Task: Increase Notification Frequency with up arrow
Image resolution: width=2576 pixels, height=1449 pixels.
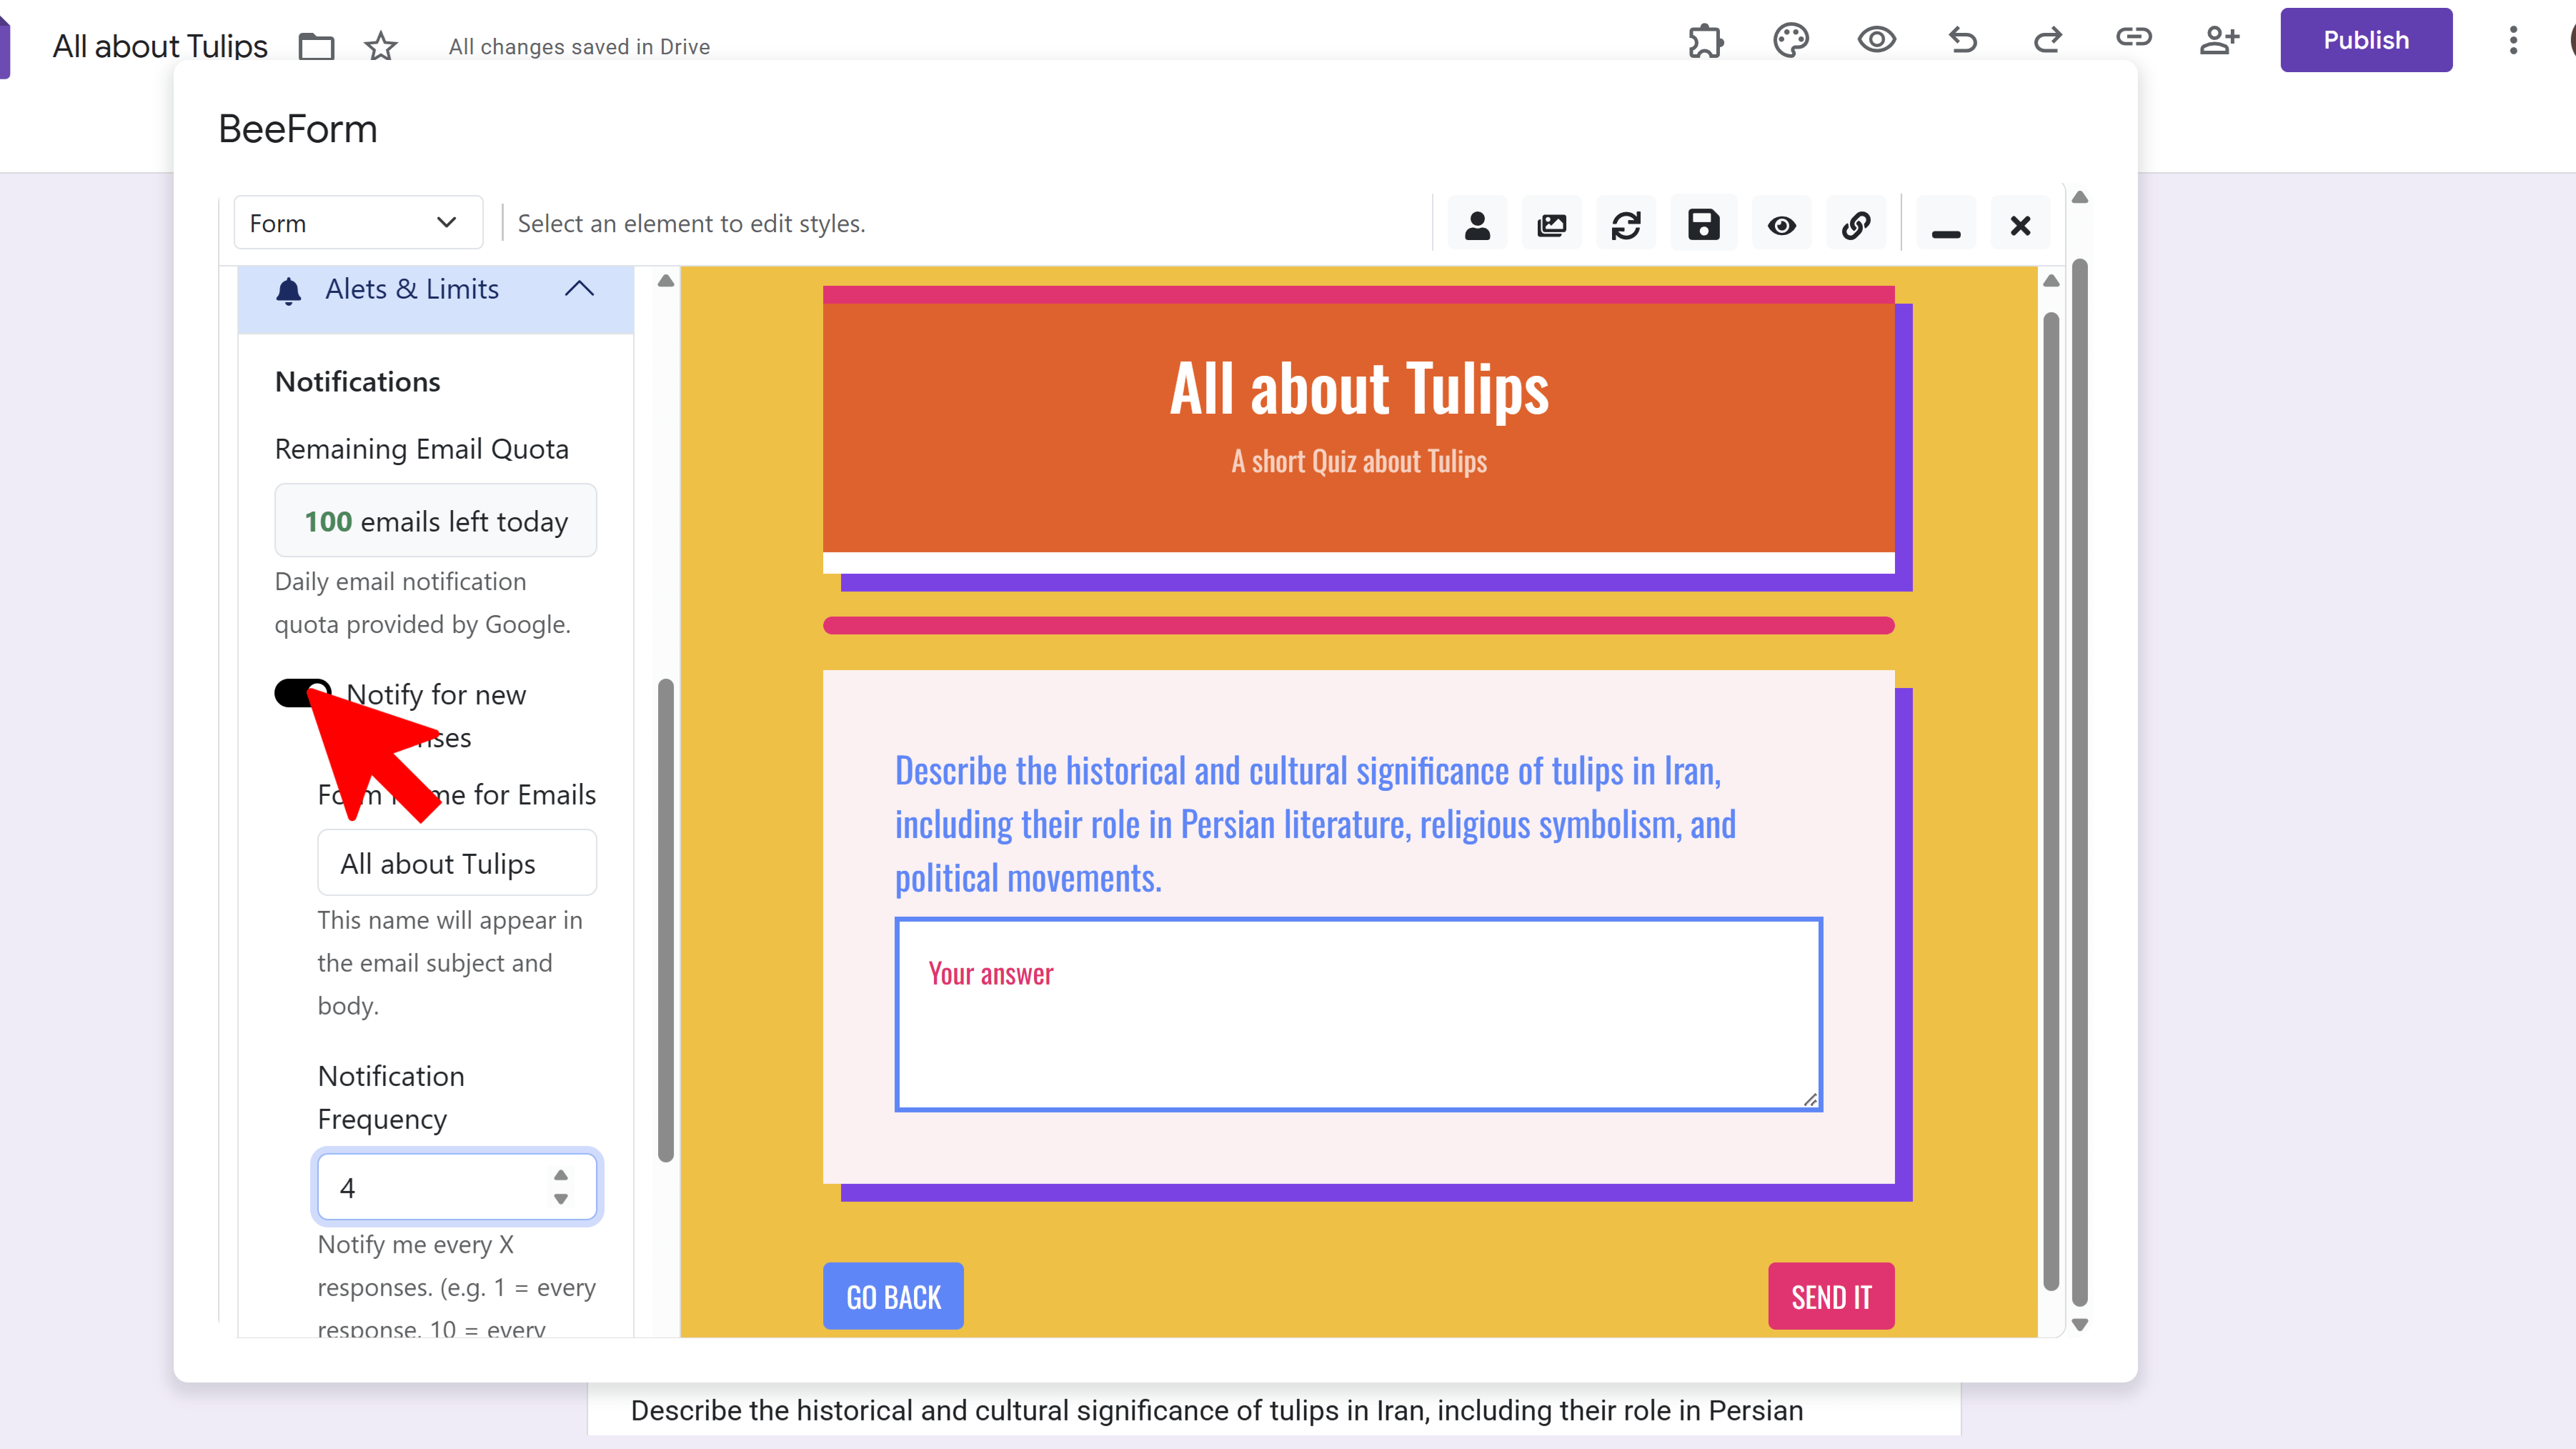Action: click(x=561, y=1175)
